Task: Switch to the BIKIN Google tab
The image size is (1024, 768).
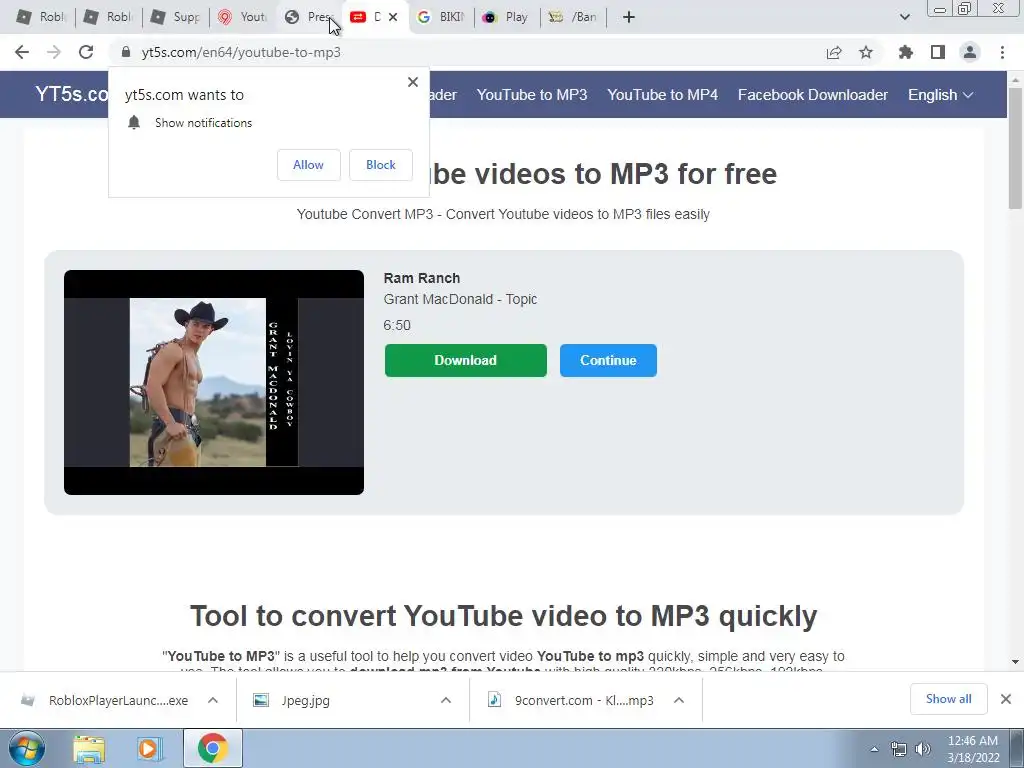Action: [x=441, y=17]
